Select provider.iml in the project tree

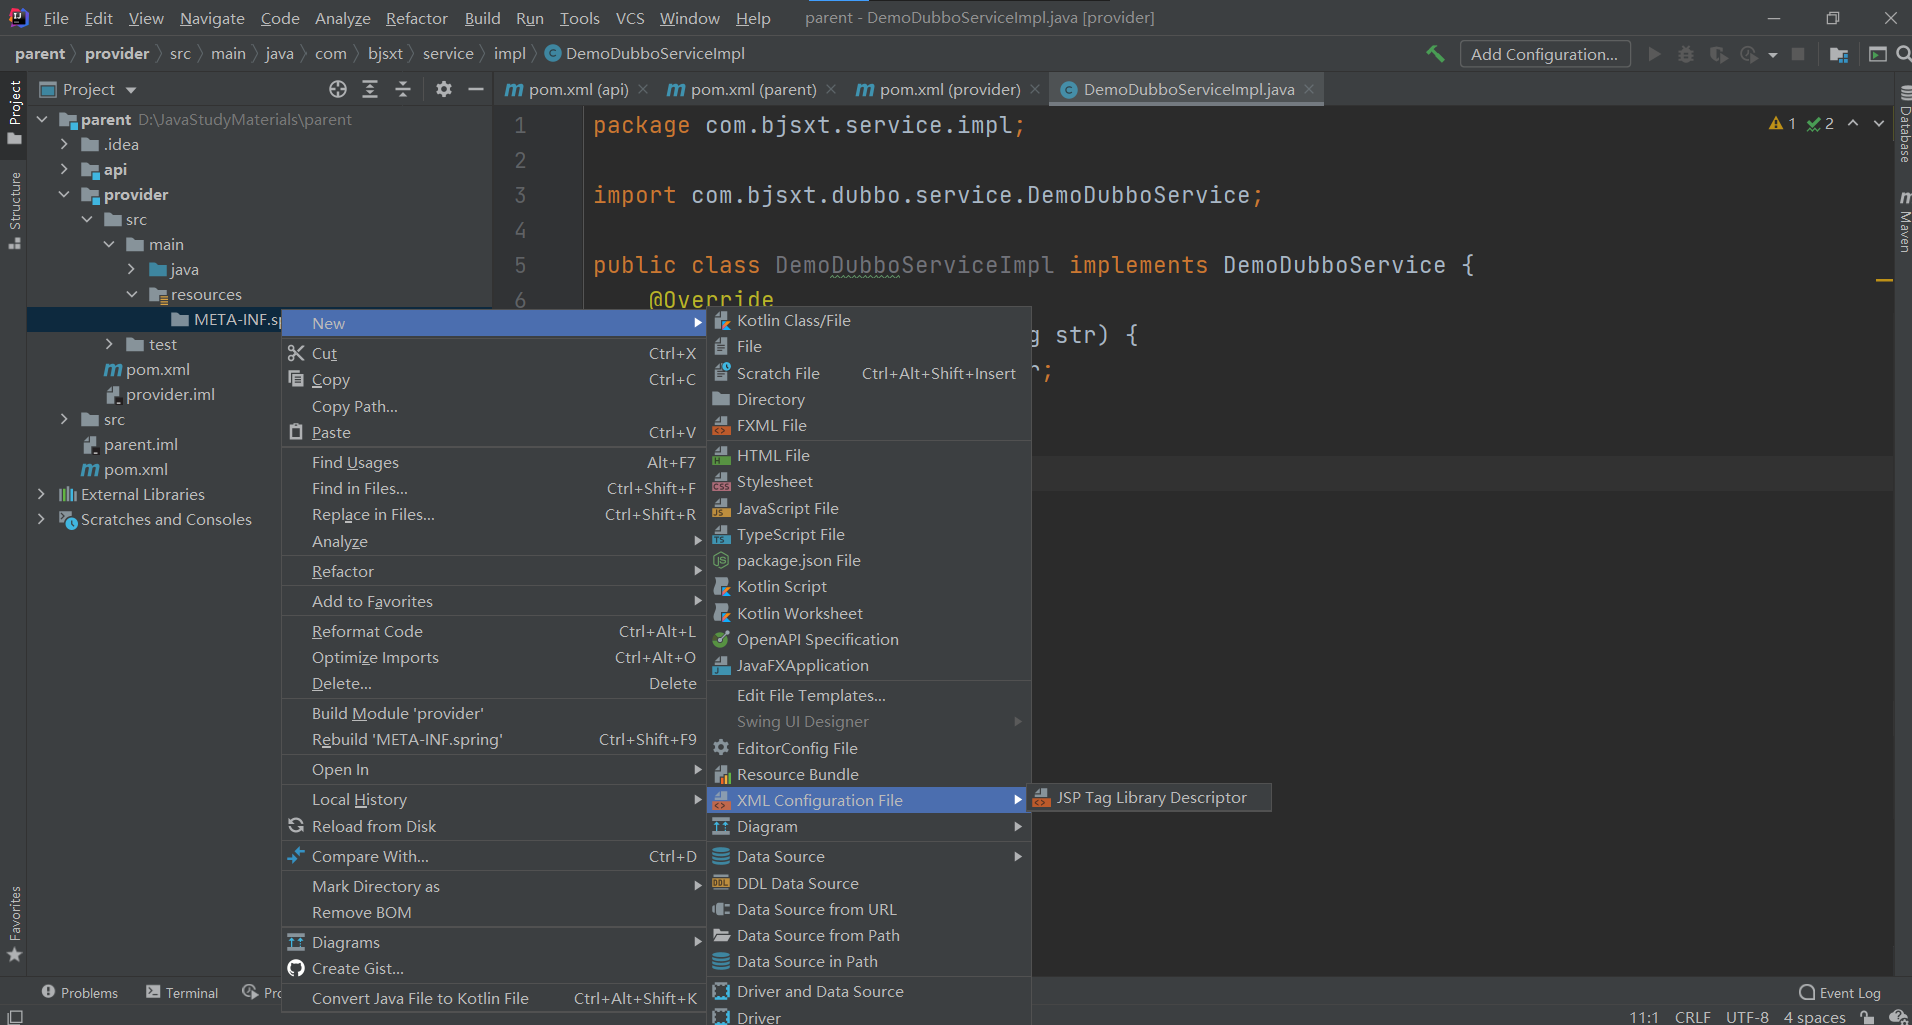160,394
